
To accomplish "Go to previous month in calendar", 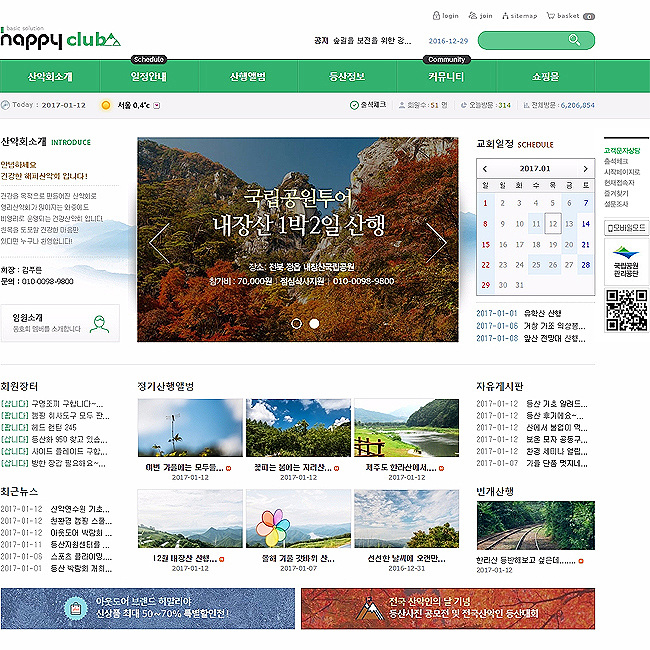I will pos(485,169).
